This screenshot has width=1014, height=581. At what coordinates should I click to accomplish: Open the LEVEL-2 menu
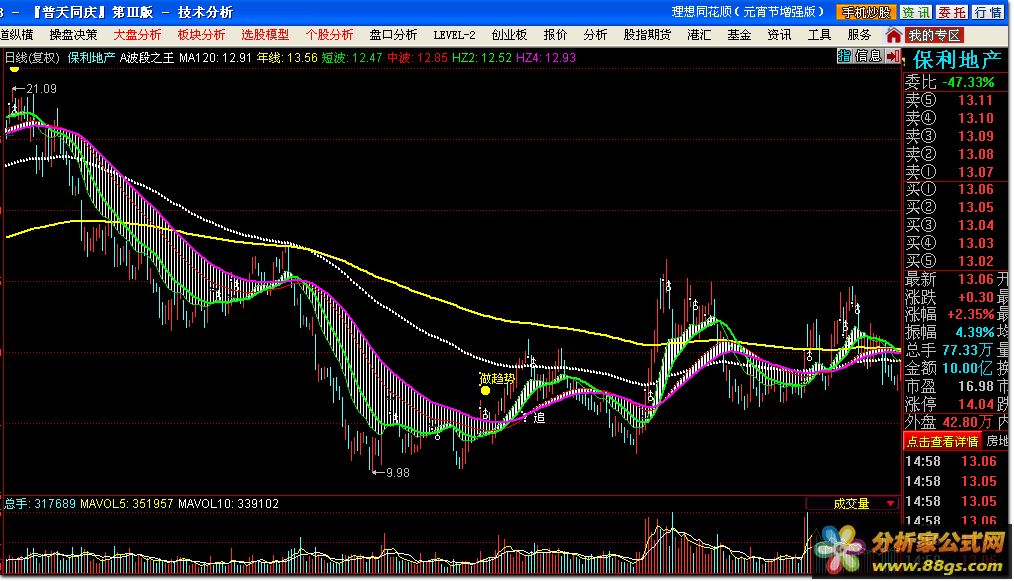454,35
